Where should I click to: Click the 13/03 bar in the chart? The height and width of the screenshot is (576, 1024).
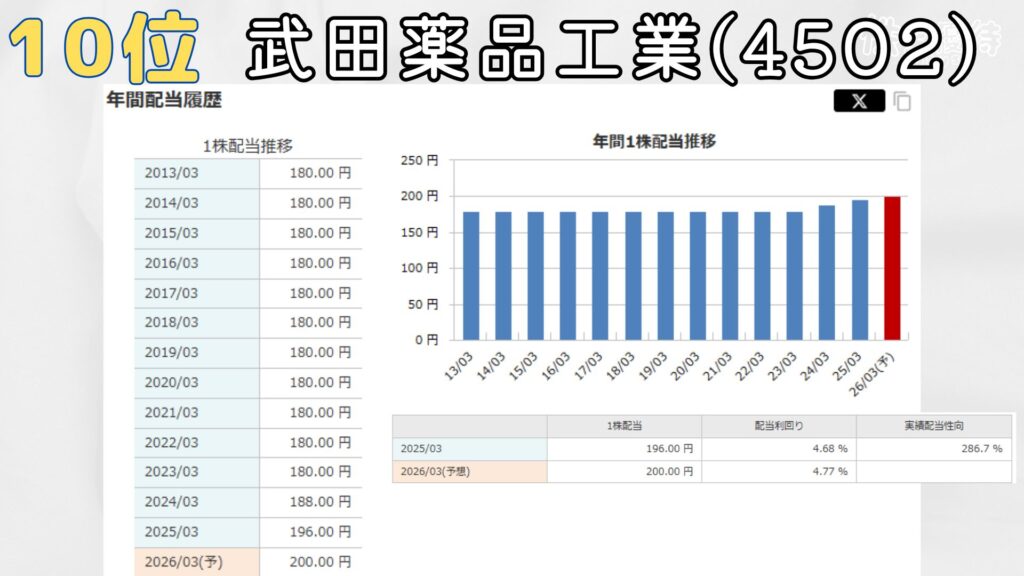click(x=471, y=275)
